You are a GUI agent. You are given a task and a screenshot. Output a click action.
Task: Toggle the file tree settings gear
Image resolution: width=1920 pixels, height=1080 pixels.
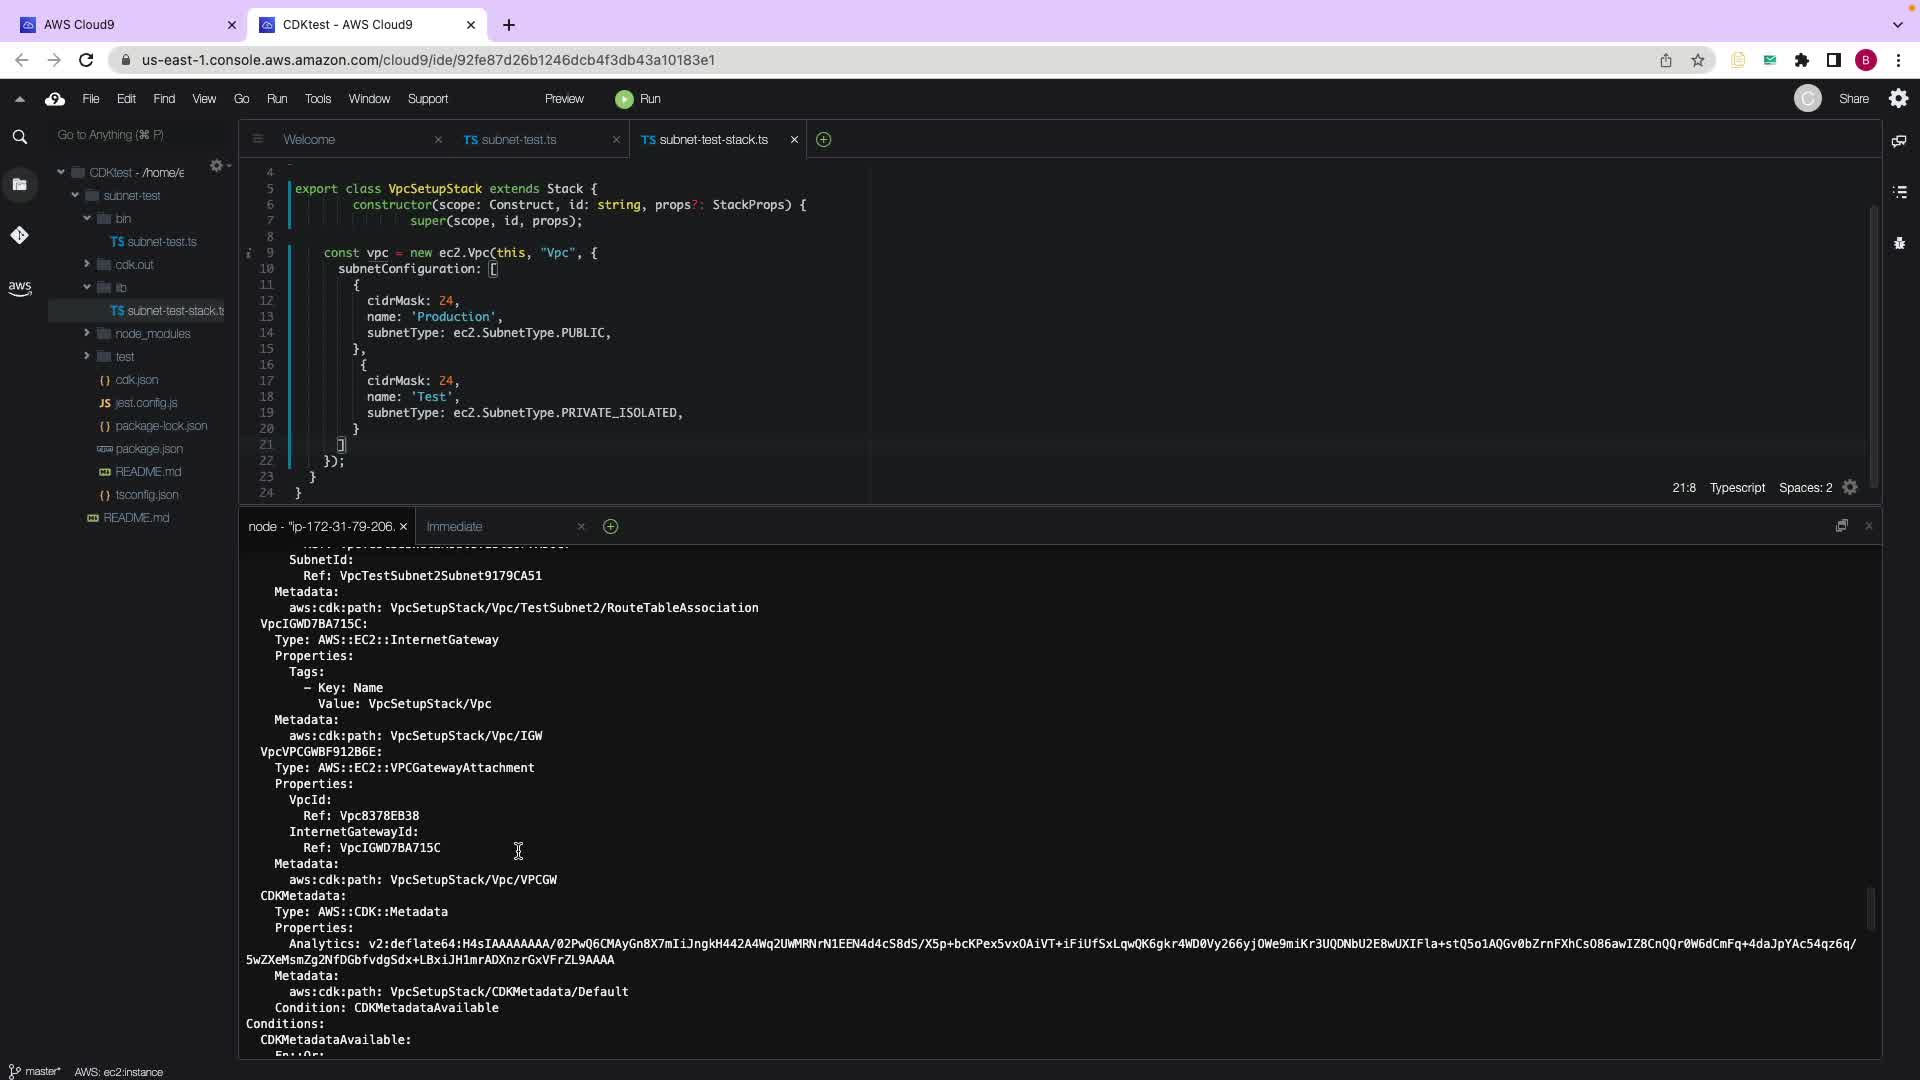pyautogui.click(x=216, y=166)
